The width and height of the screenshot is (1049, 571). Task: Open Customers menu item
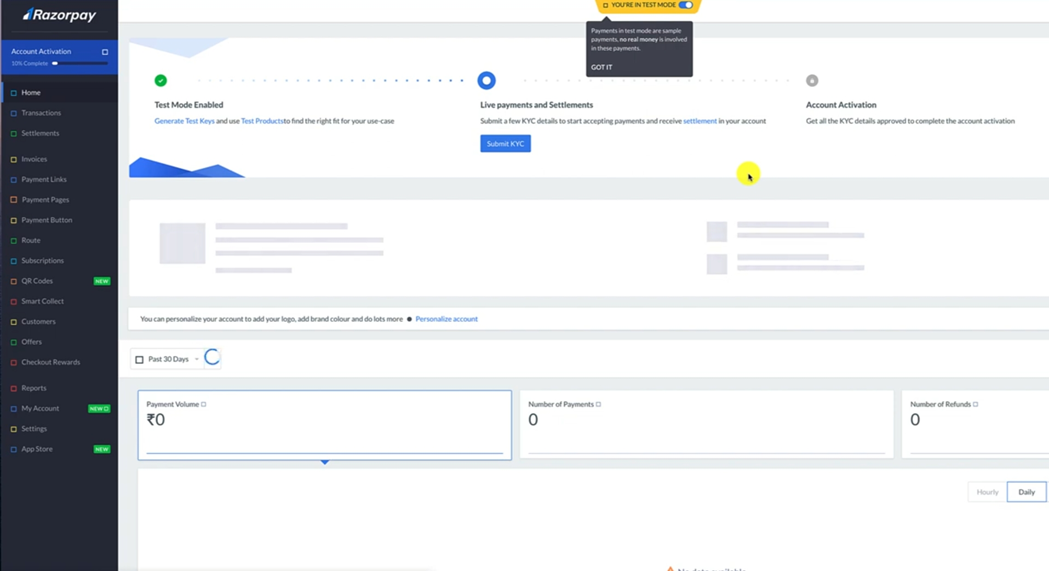38,322
